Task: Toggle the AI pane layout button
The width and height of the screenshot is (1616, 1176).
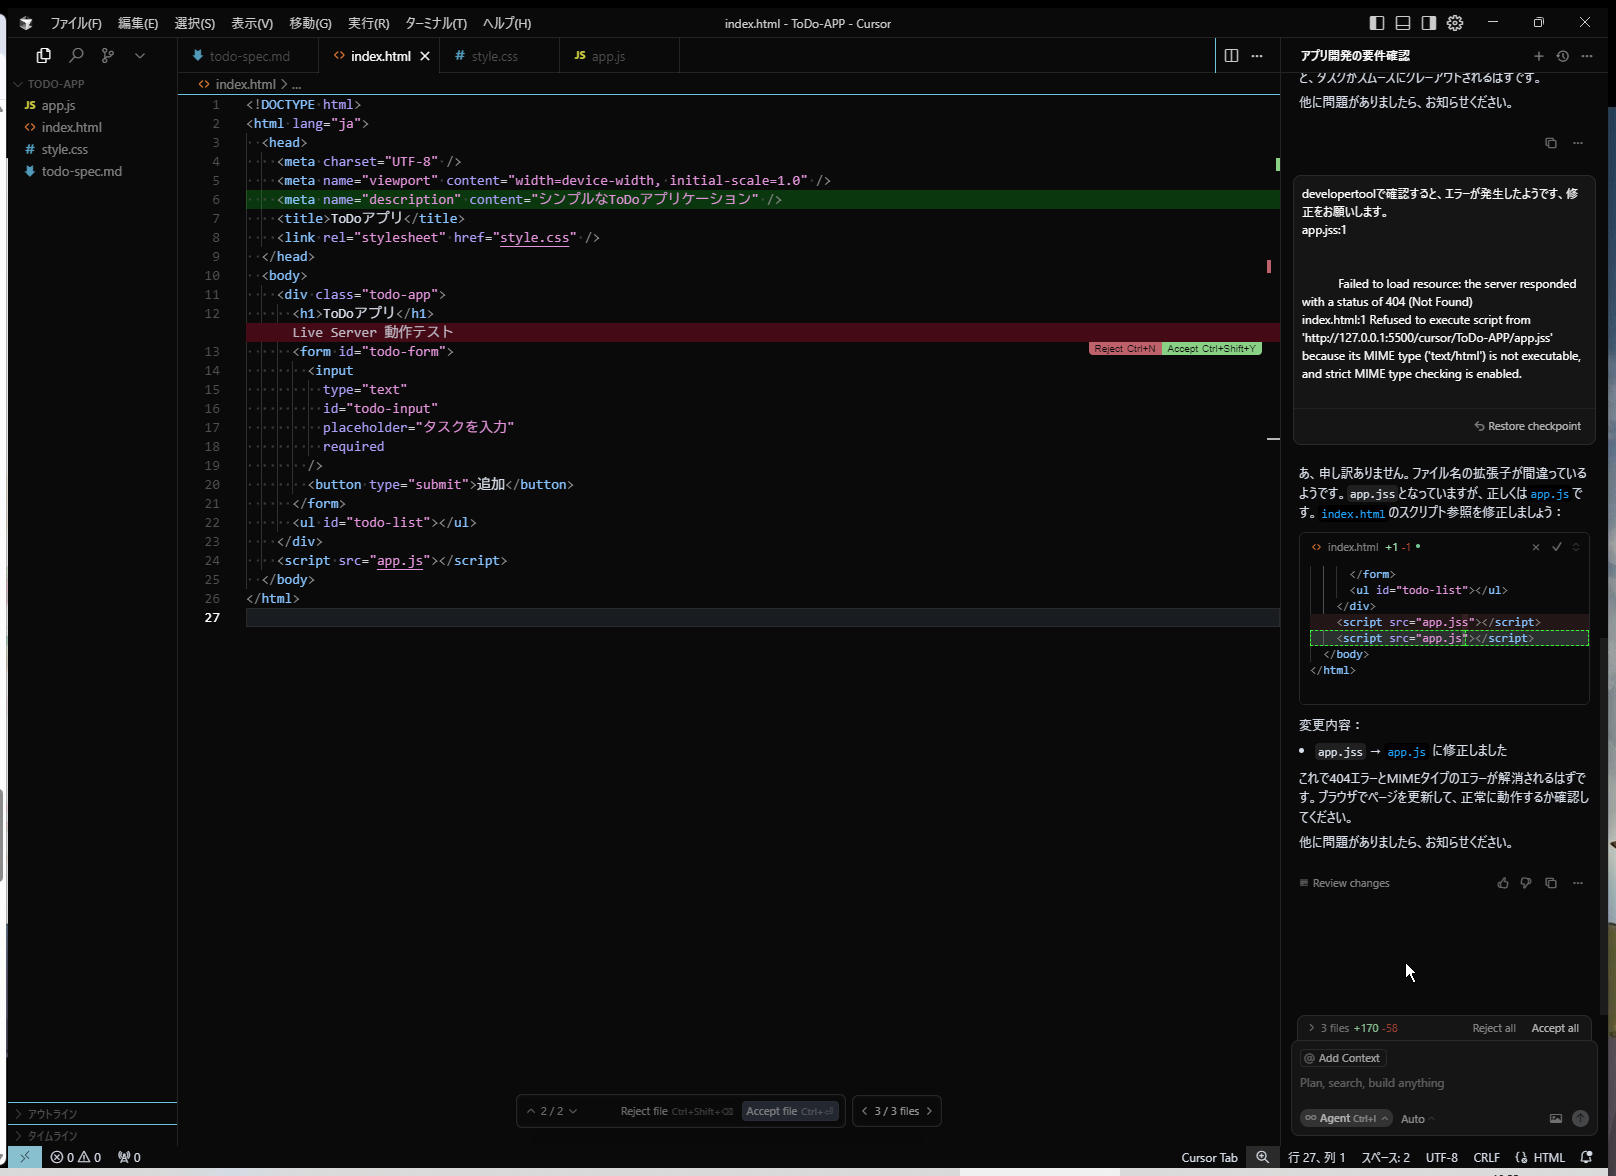Action: pos(1429,23)
